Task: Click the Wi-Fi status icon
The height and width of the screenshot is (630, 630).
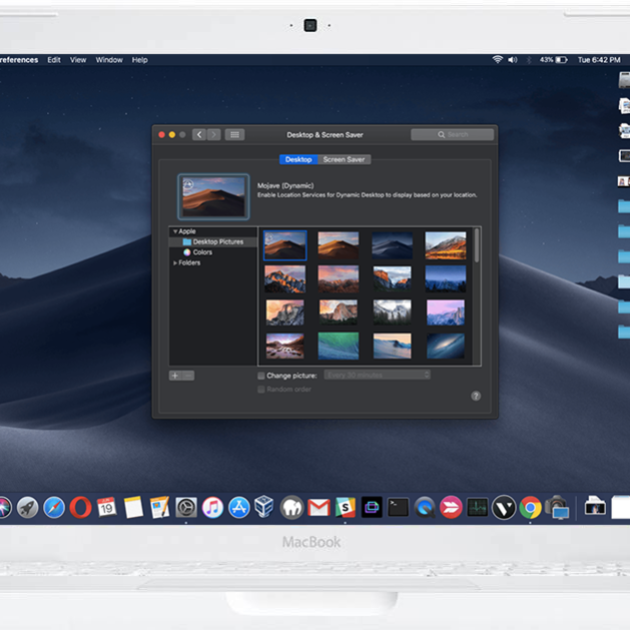Action: [497, 60]
